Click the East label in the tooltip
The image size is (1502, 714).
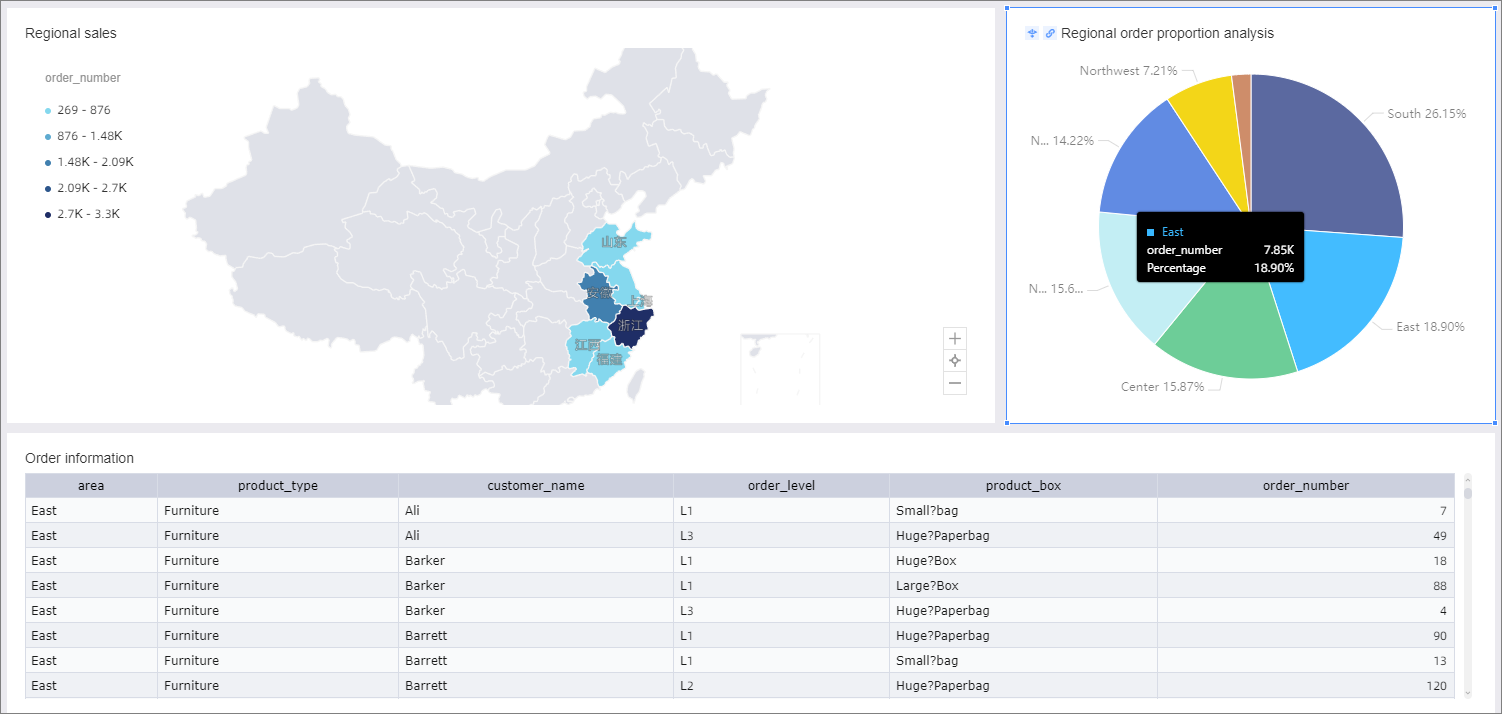click(x=1172, y=232)
